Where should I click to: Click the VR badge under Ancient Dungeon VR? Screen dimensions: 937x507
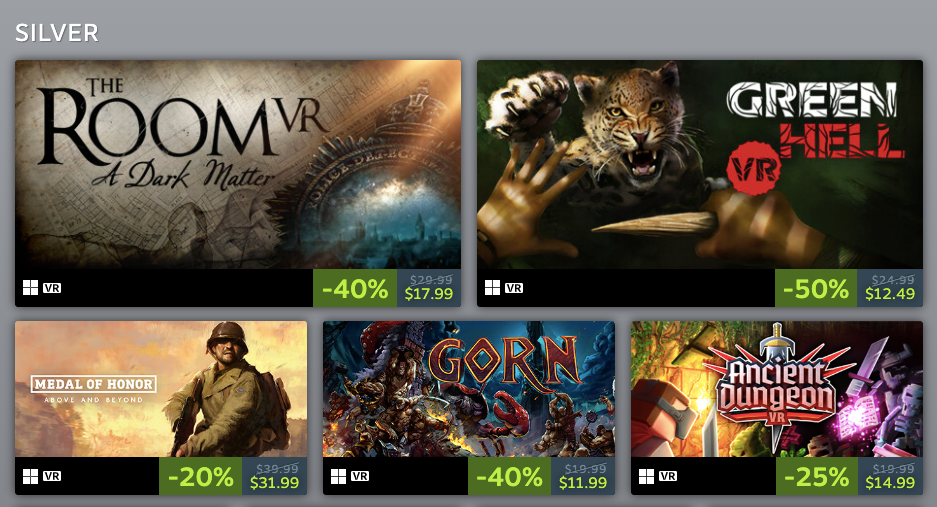668,477
